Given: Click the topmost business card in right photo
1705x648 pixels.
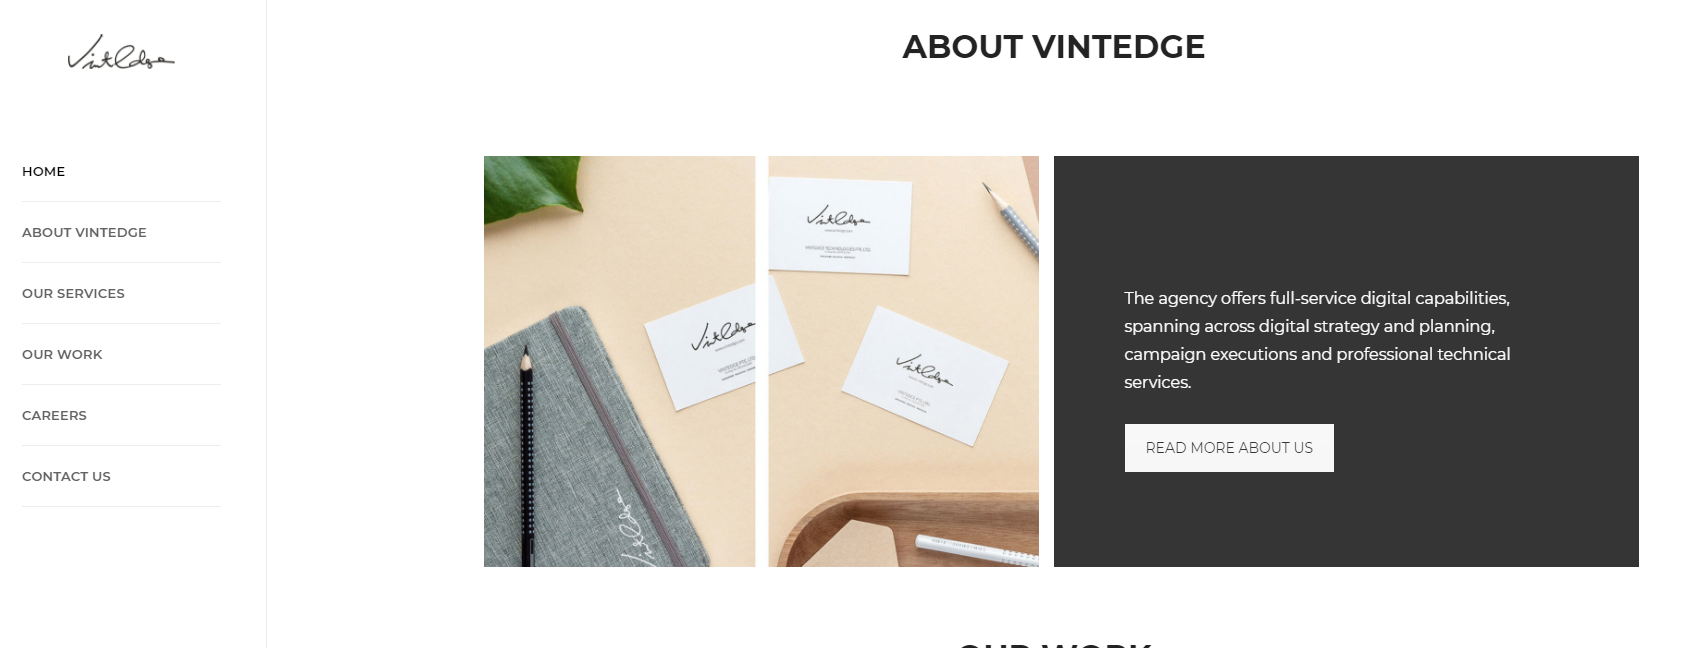Looking at the screenshot, I should click(x=840, y=225).
